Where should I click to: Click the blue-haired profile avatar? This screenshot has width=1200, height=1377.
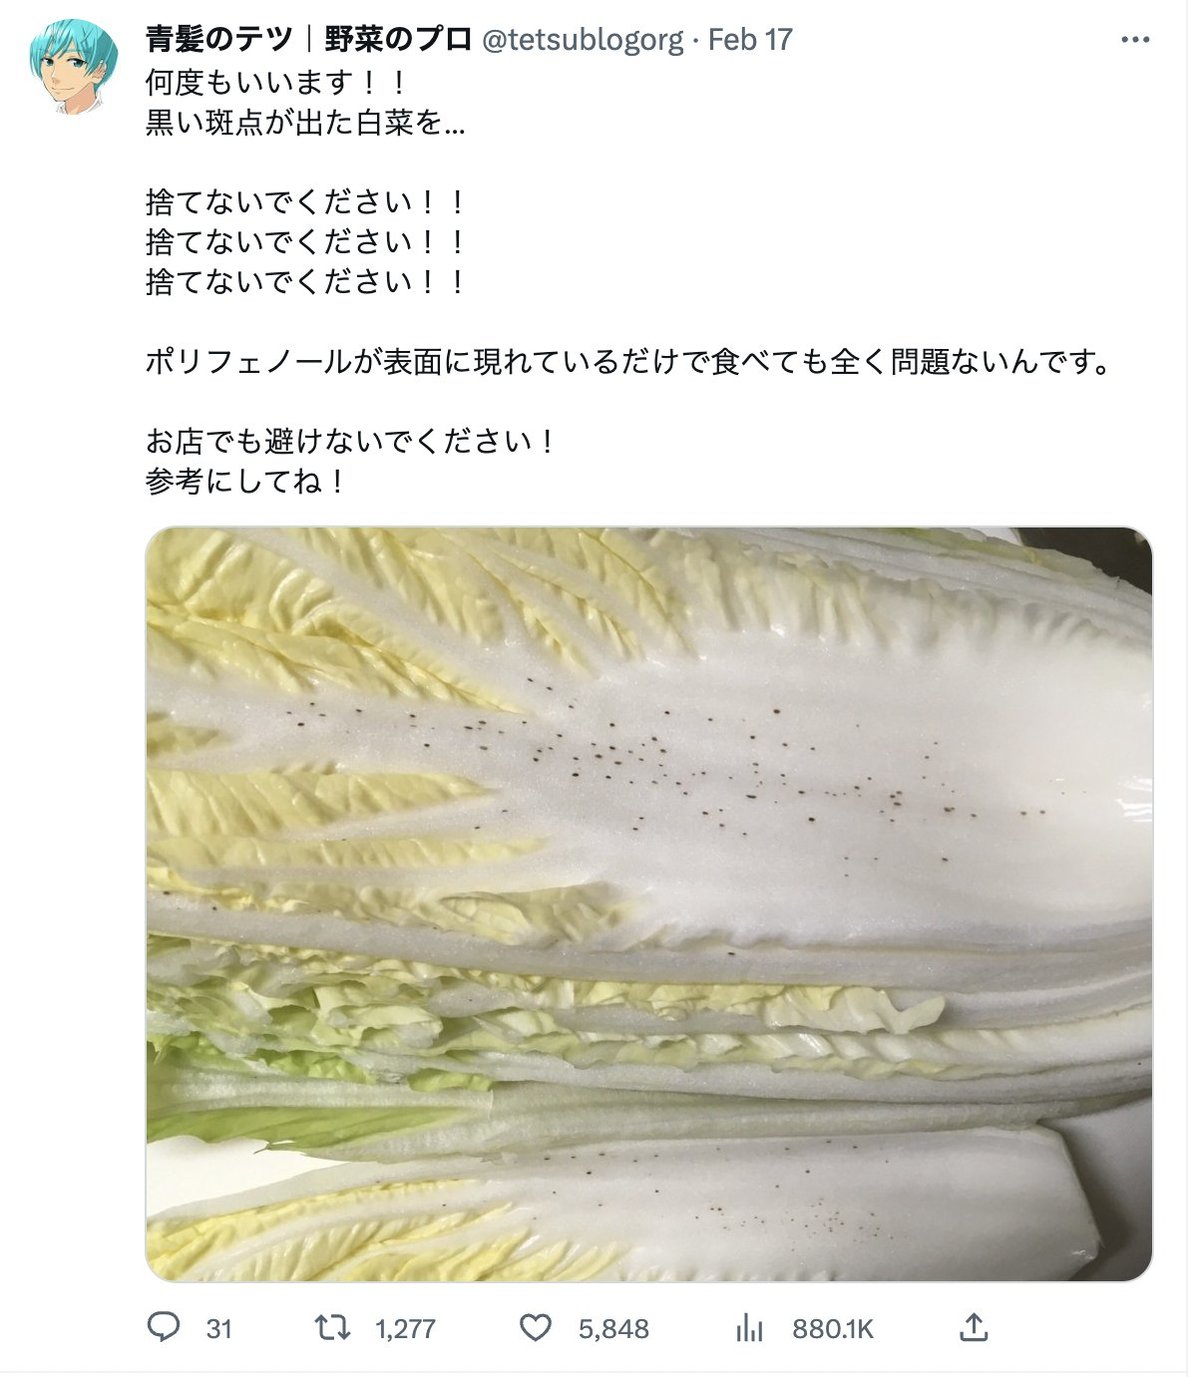(x=73, y=66)
